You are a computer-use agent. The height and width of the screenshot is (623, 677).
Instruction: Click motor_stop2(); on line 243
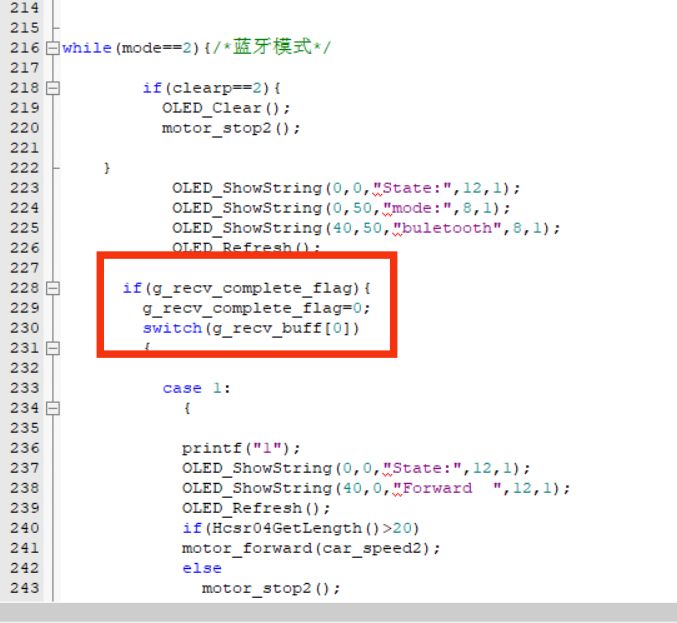271,588
